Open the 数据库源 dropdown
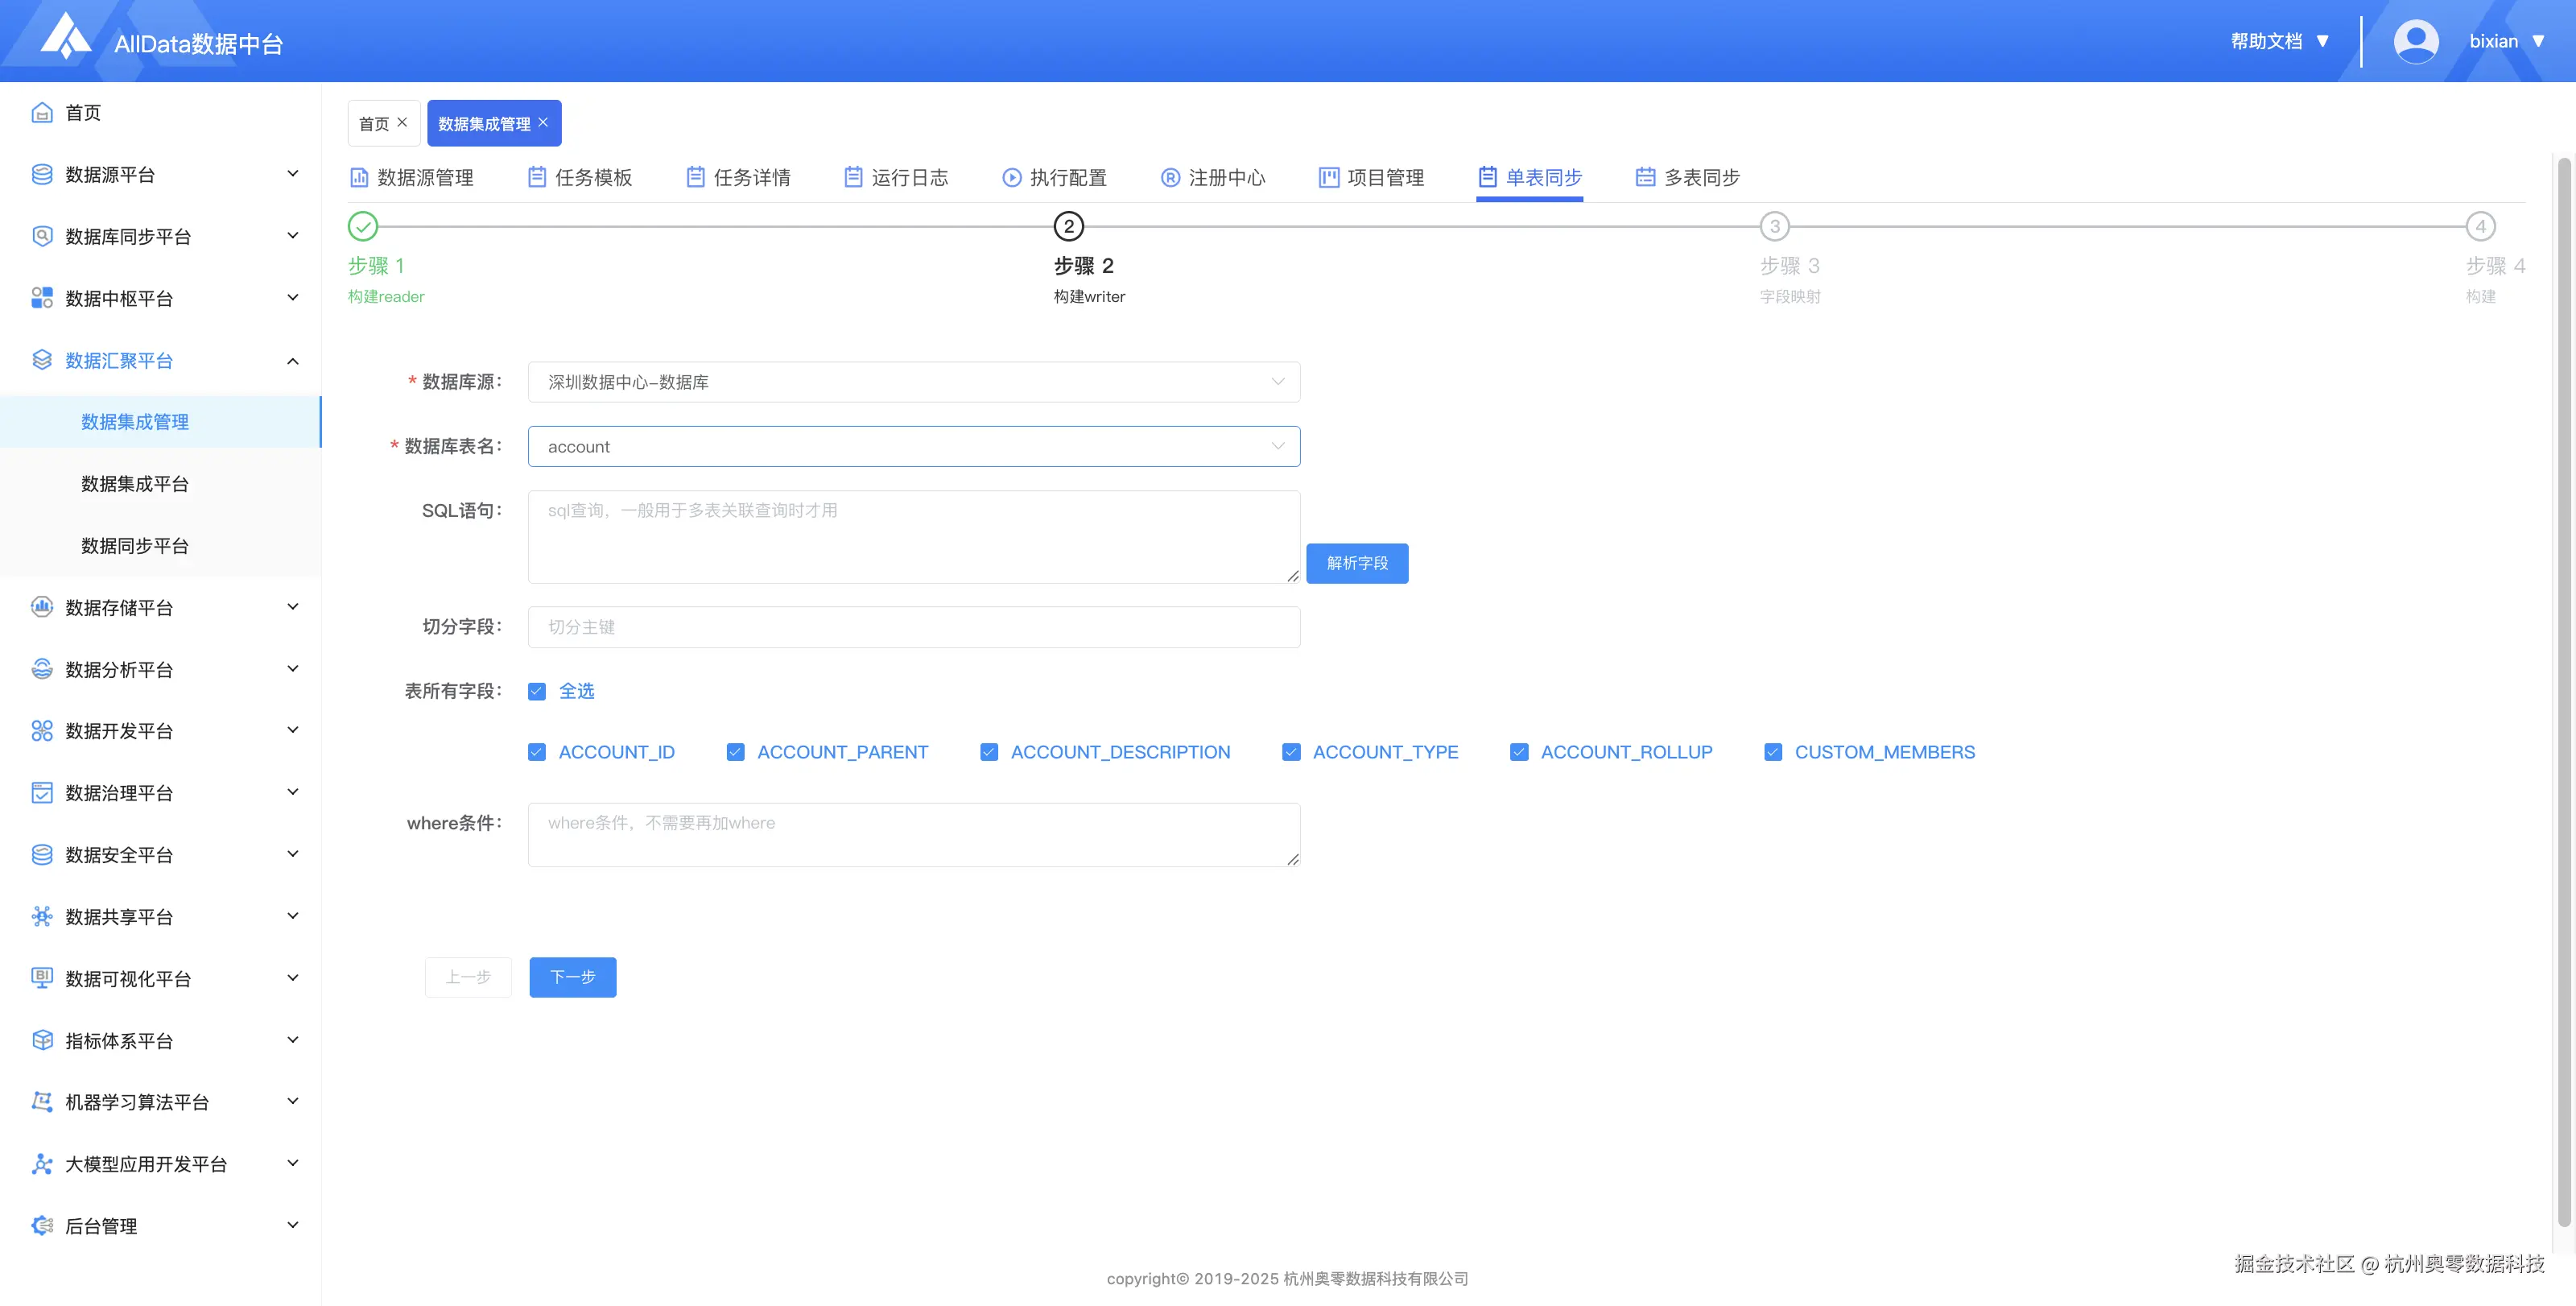Image resolution: width=2576 pixels, height=1306 pixels. coord(913,382)
